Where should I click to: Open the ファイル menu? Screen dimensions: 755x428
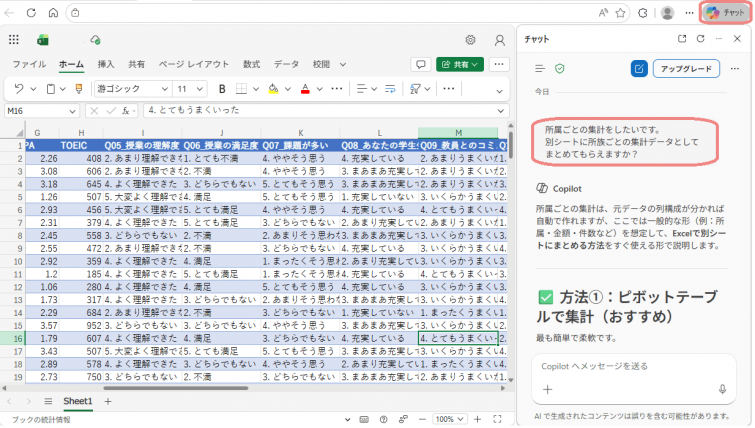point(29,65)
